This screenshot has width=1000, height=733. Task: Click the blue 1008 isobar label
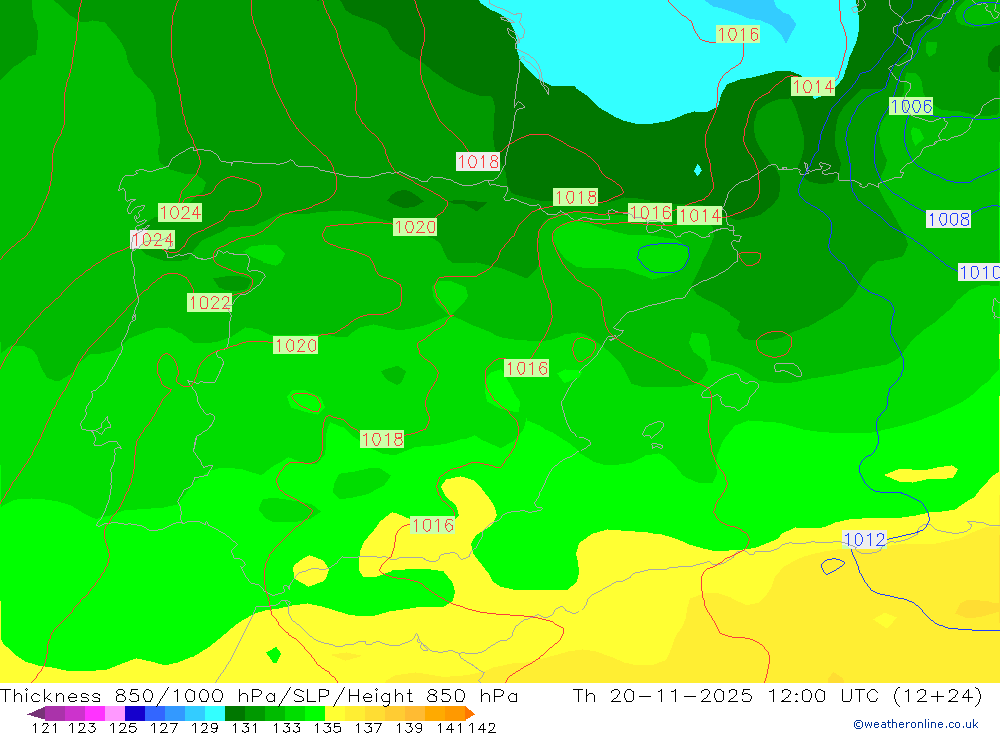[948, 219]
